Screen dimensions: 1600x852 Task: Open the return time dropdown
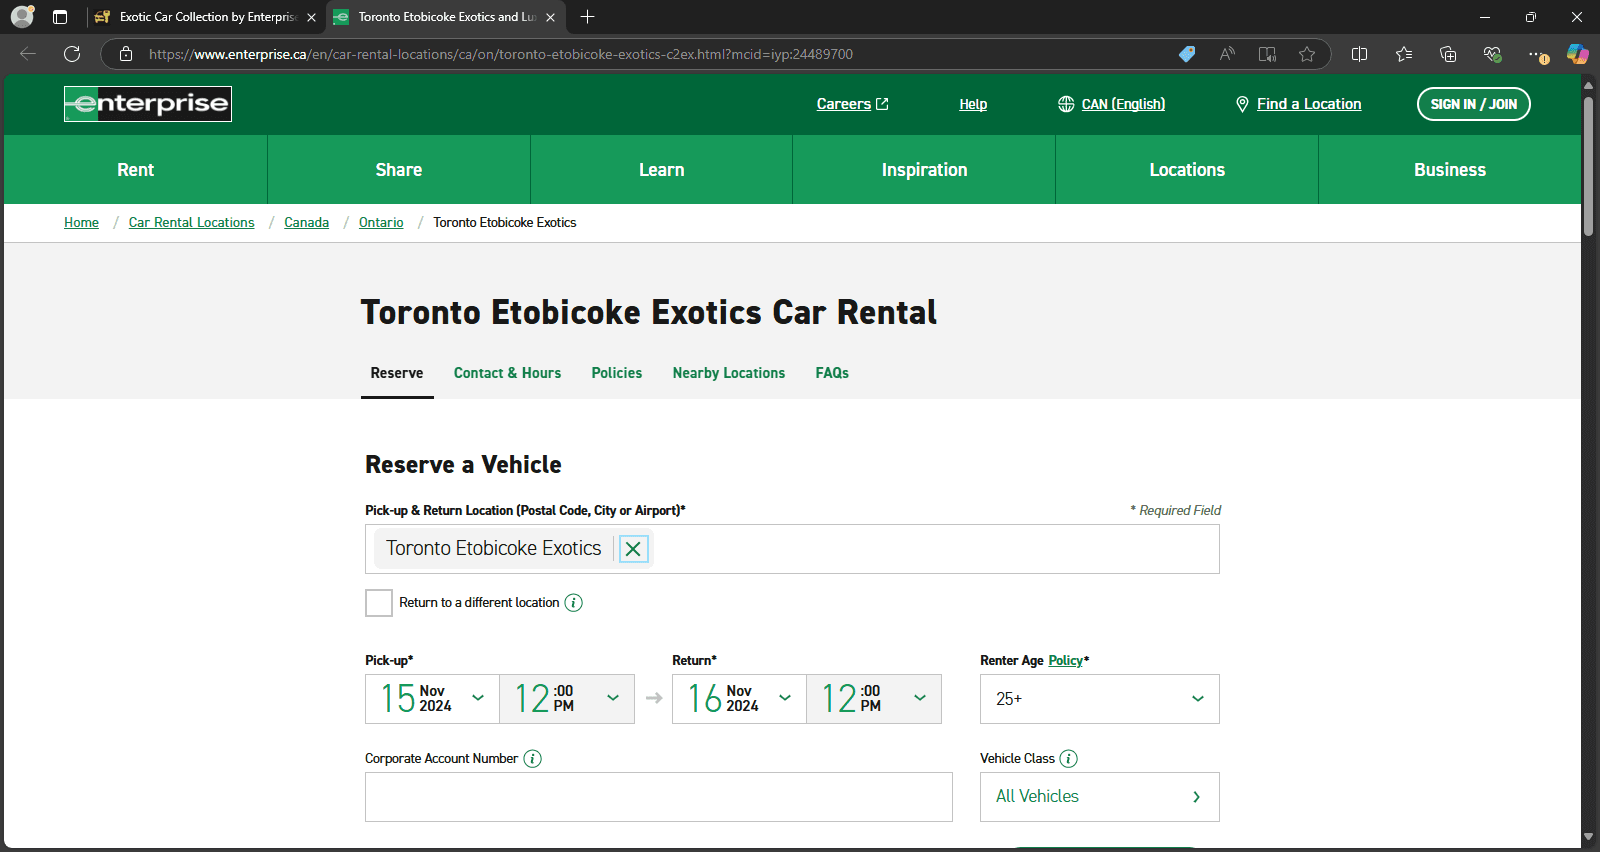tap(874, 699)
